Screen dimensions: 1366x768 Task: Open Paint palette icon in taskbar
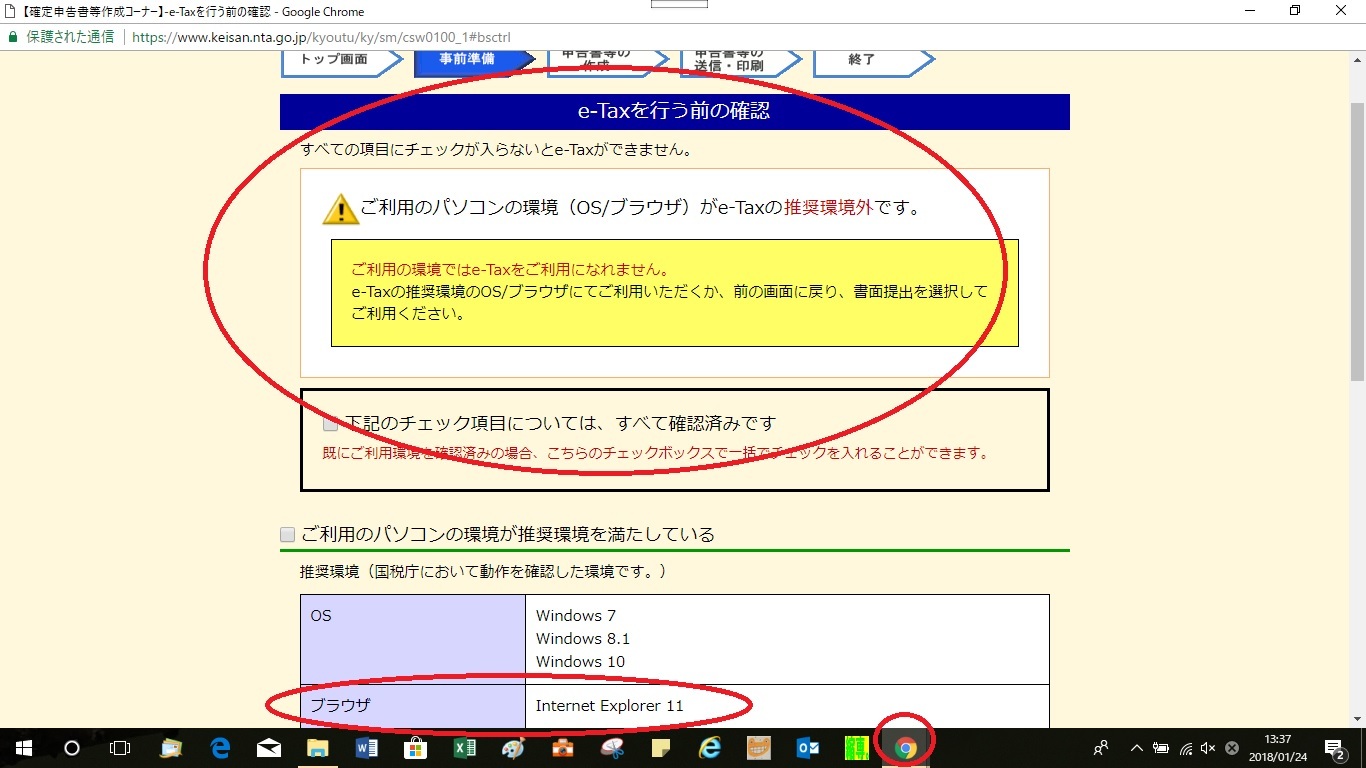click(x=512, y=748)
